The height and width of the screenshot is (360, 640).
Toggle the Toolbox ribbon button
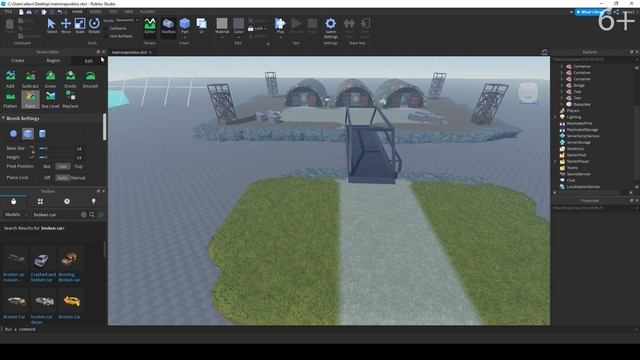(168, 26)
